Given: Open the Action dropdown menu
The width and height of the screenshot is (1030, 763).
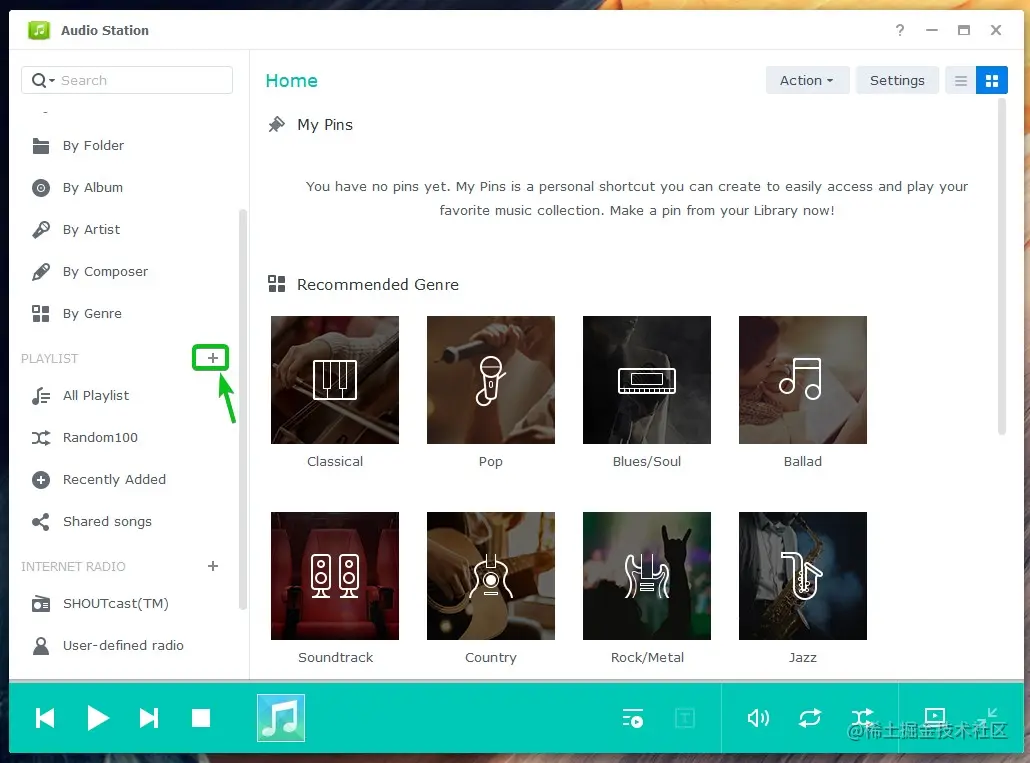Looking at the screenshot, I should [x=807, y=81].
